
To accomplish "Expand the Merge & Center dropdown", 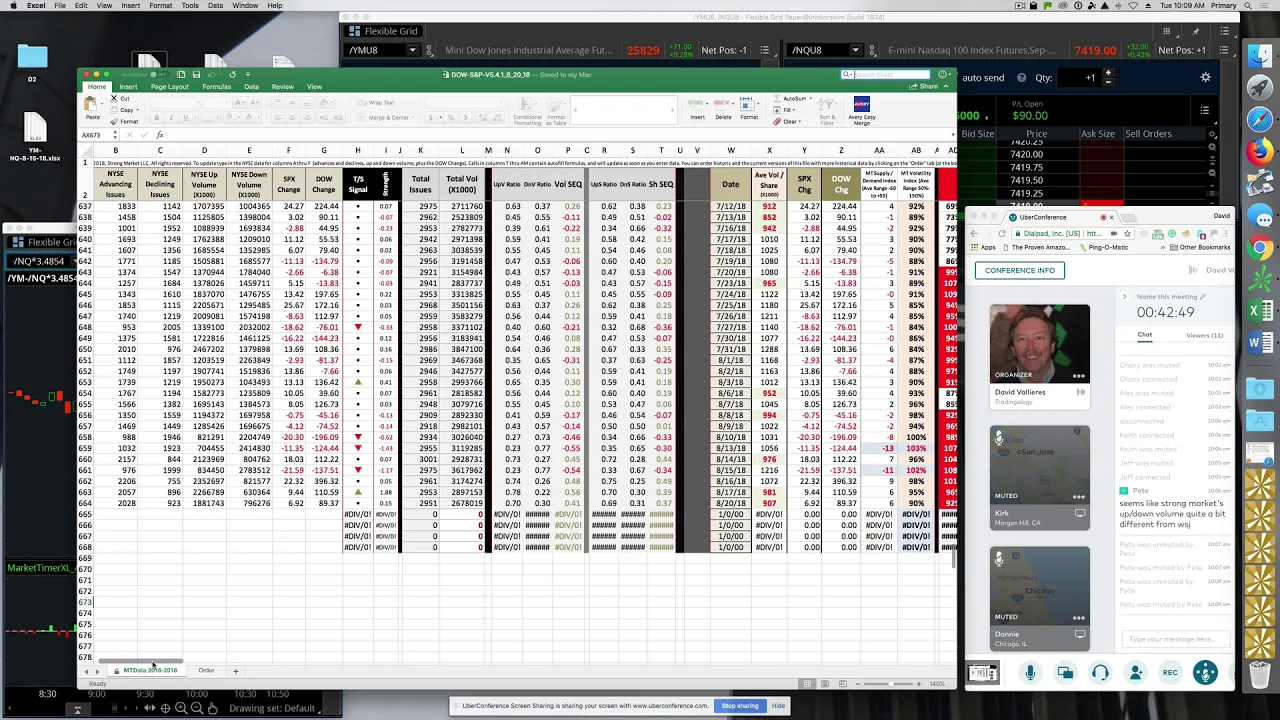I will (412, 118).
